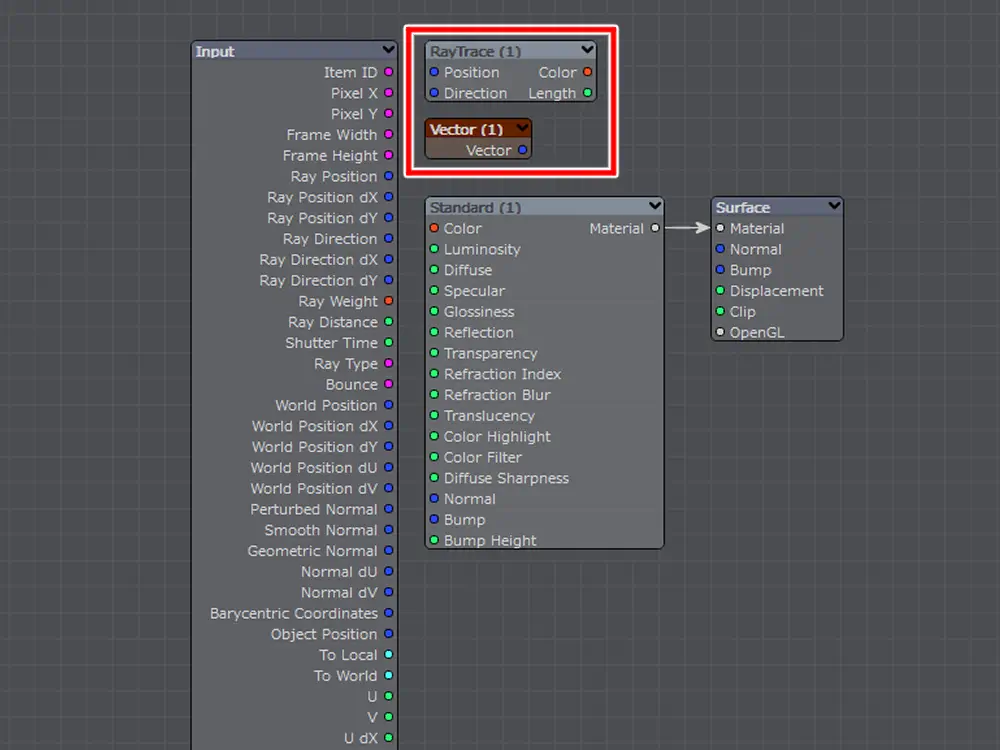Image resolution: width=1000 pixels, height=750 pixels.
Task: Select the Vector (1) node title bar
Action: (466, 129)
